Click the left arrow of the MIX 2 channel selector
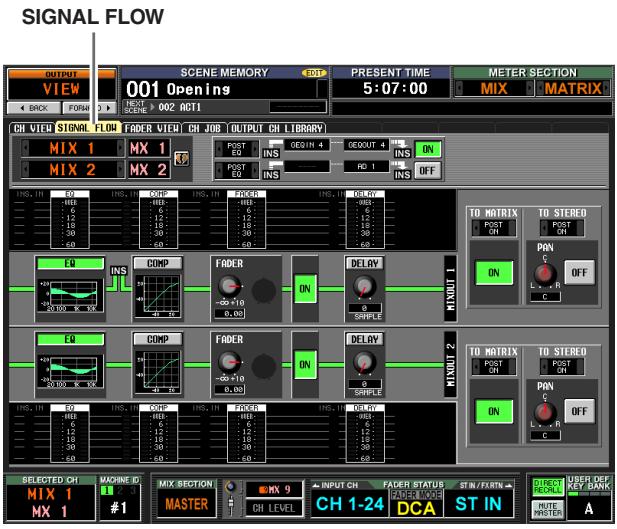Viewport: 617px width, 529px height. tap(26, 170)
